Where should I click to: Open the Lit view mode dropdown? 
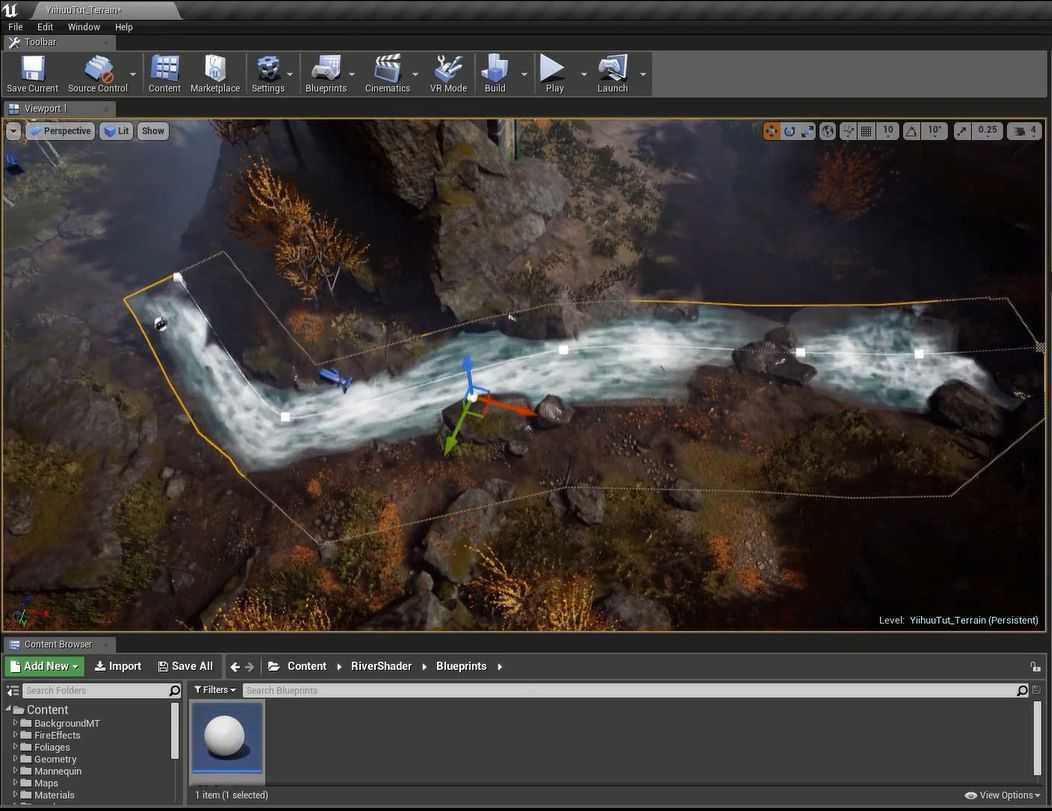pyautogui.click(x=117, y=131)
